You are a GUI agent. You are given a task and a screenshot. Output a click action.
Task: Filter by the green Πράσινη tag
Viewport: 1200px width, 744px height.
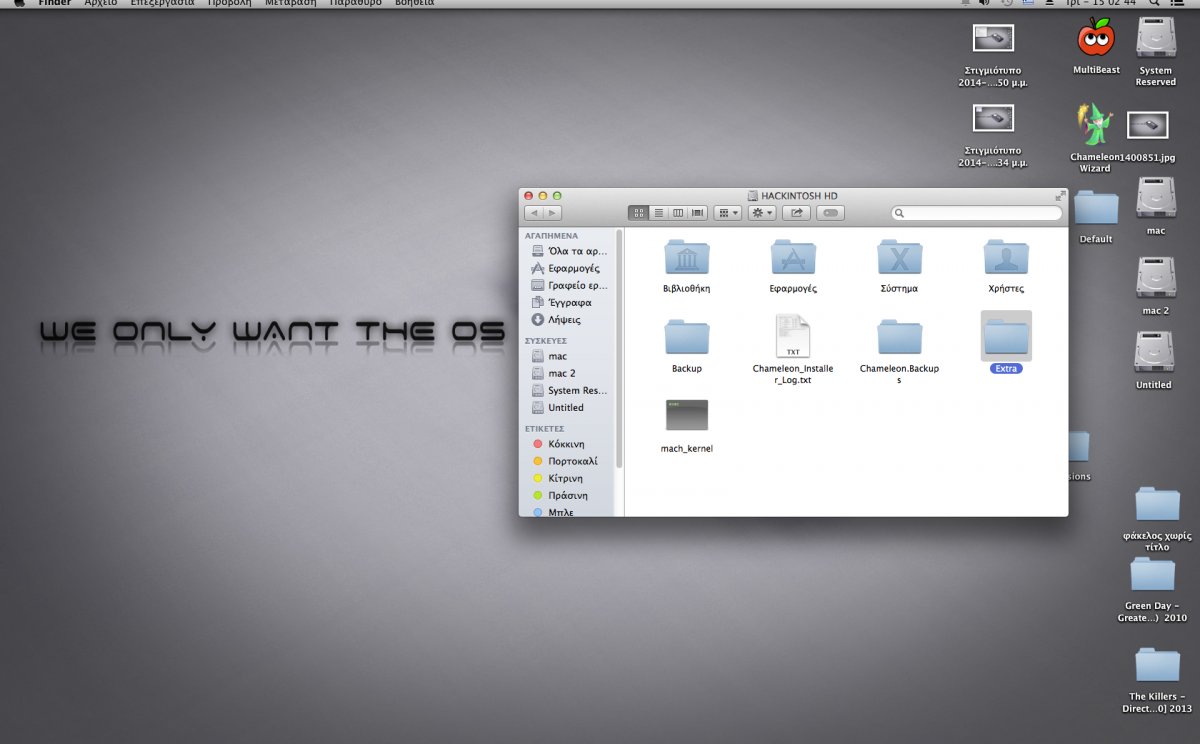click(559, 496)
